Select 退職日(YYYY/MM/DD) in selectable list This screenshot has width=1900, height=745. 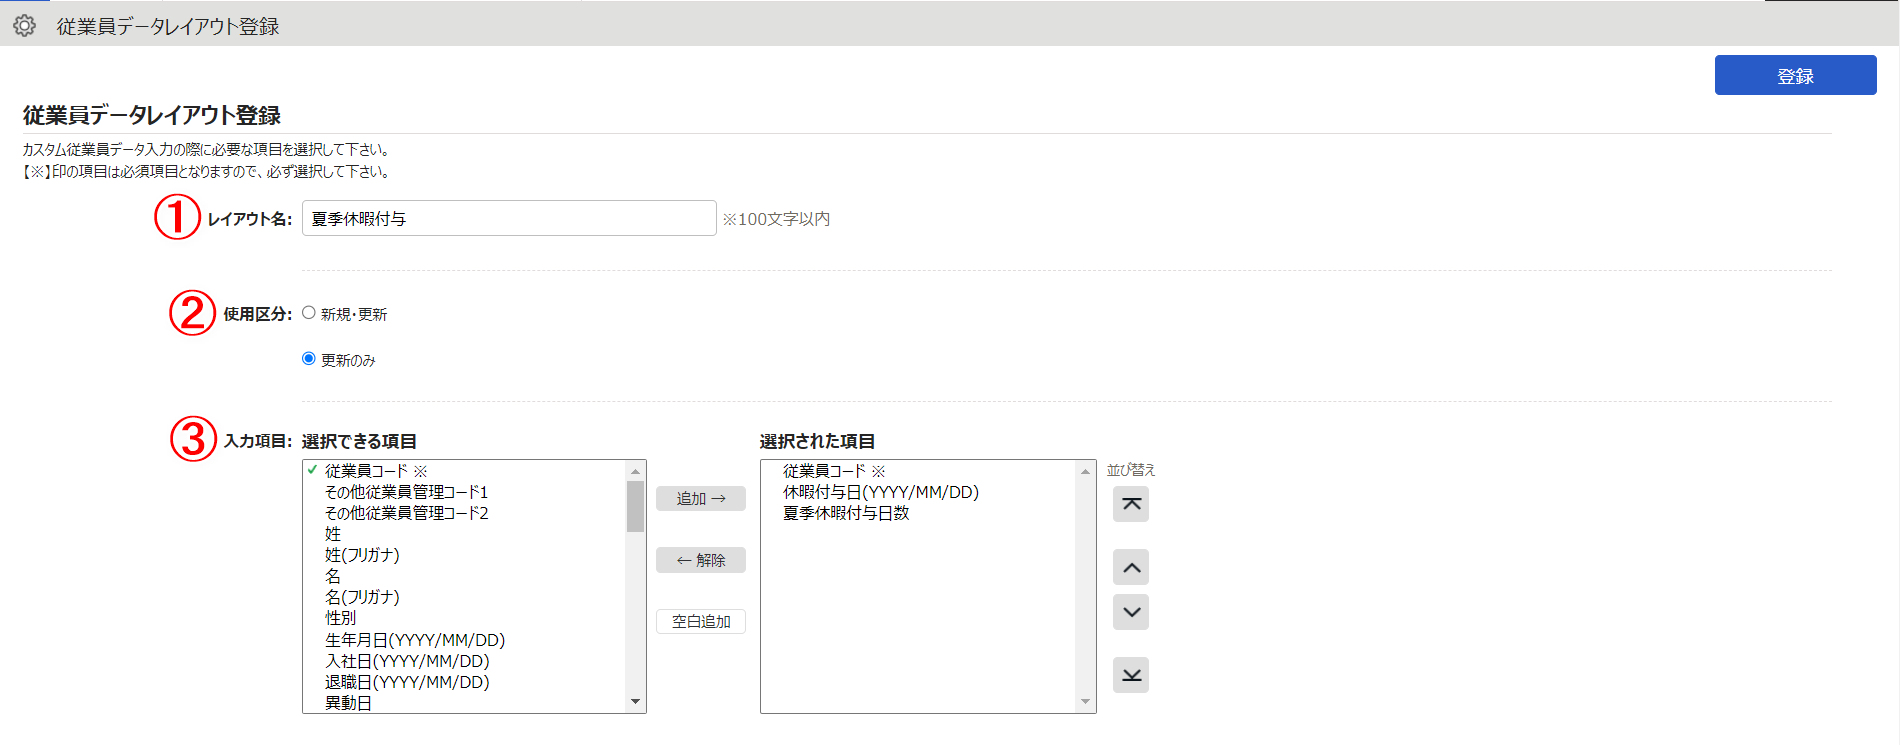click(x=407, y=682)
